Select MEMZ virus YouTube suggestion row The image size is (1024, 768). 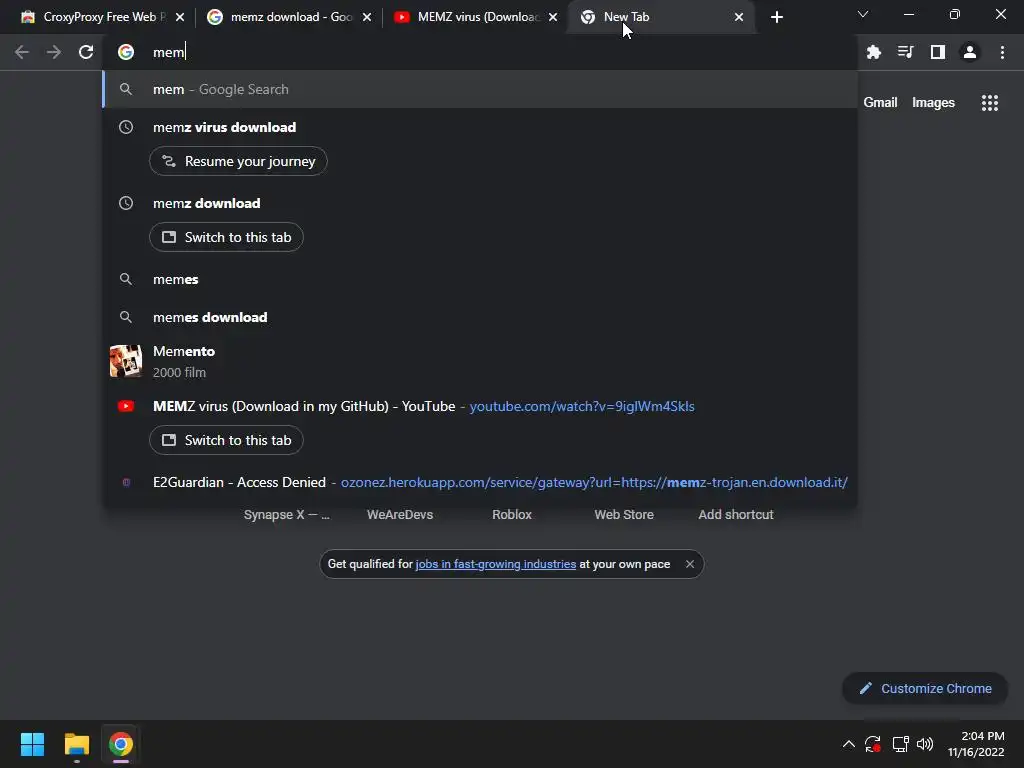point(480,406)
